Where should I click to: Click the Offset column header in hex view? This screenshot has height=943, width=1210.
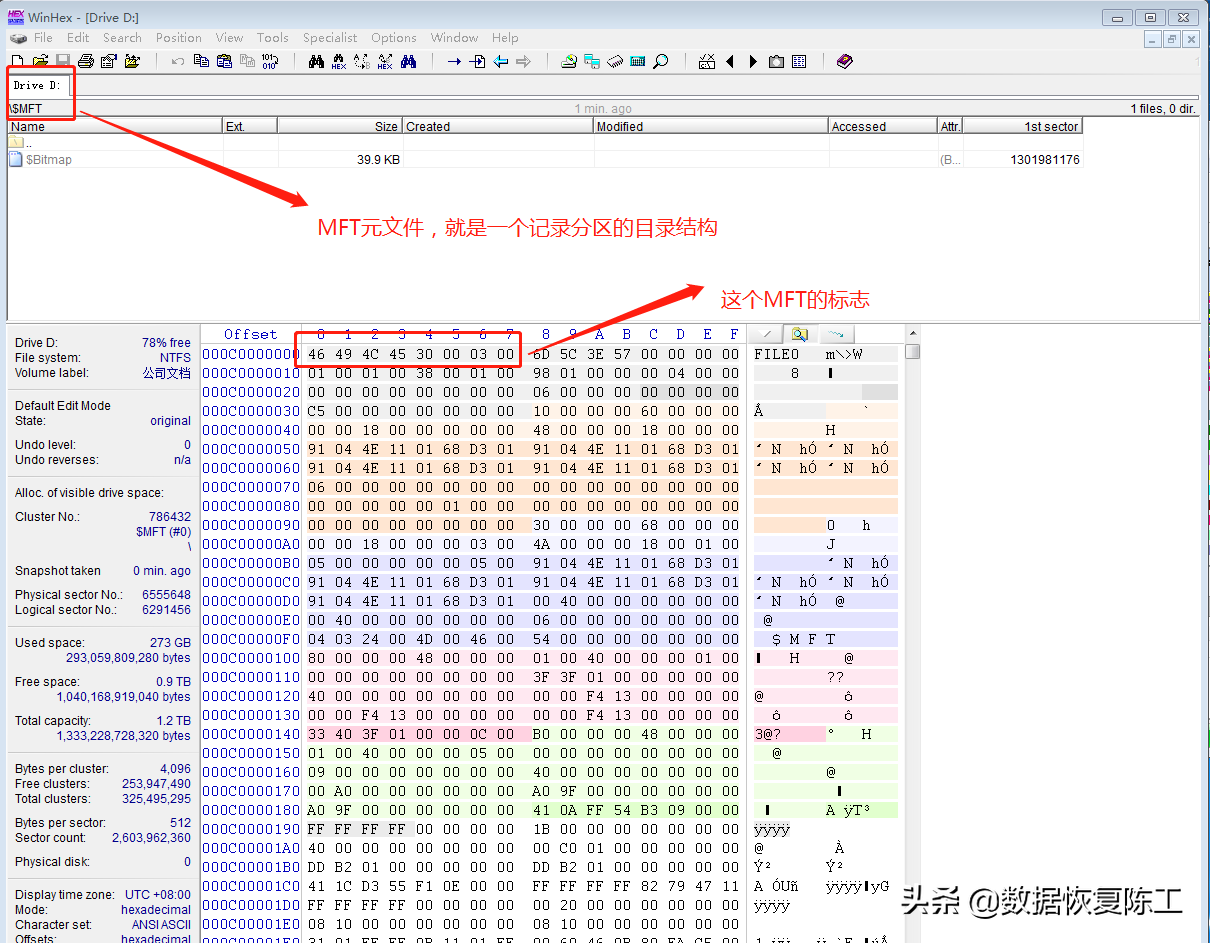(250, 334)
